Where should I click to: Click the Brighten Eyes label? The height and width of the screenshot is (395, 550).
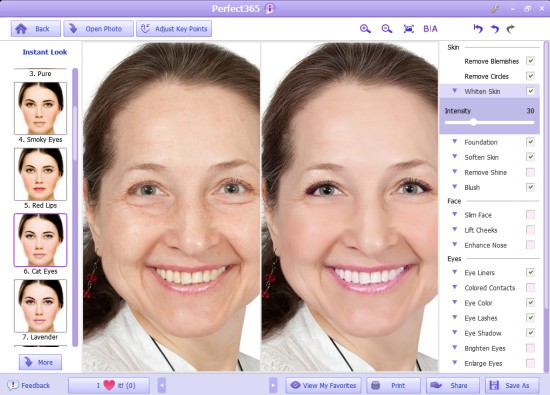(x=485, y=348)
